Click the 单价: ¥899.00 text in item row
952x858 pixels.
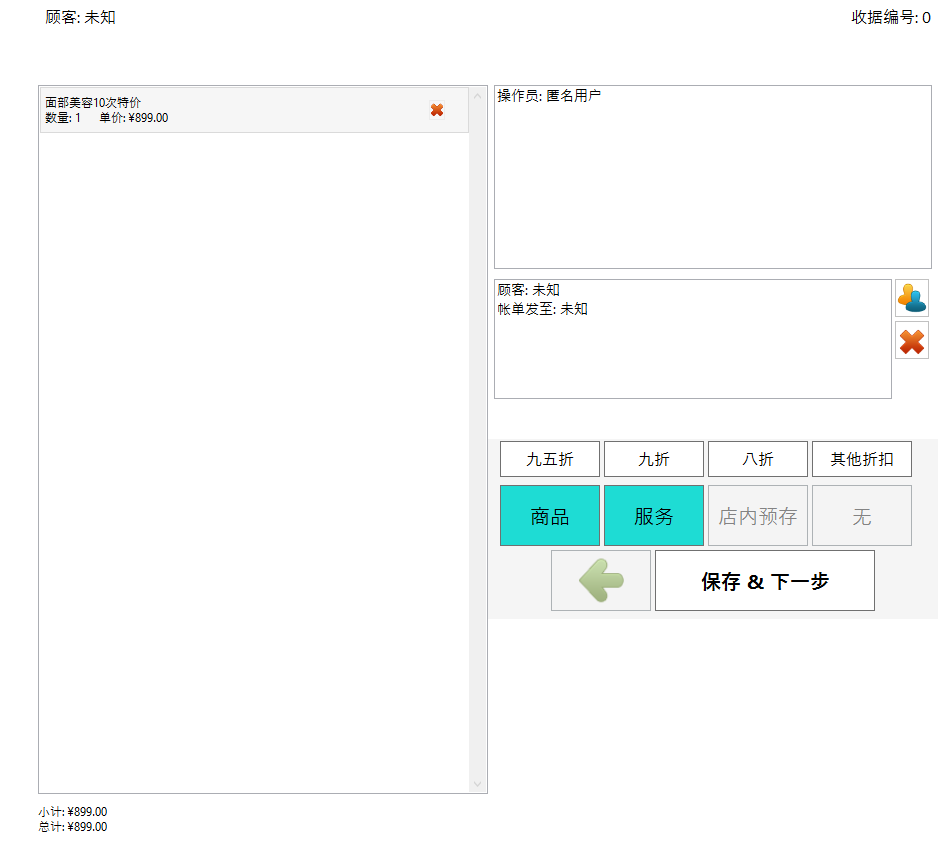[134, 118]
